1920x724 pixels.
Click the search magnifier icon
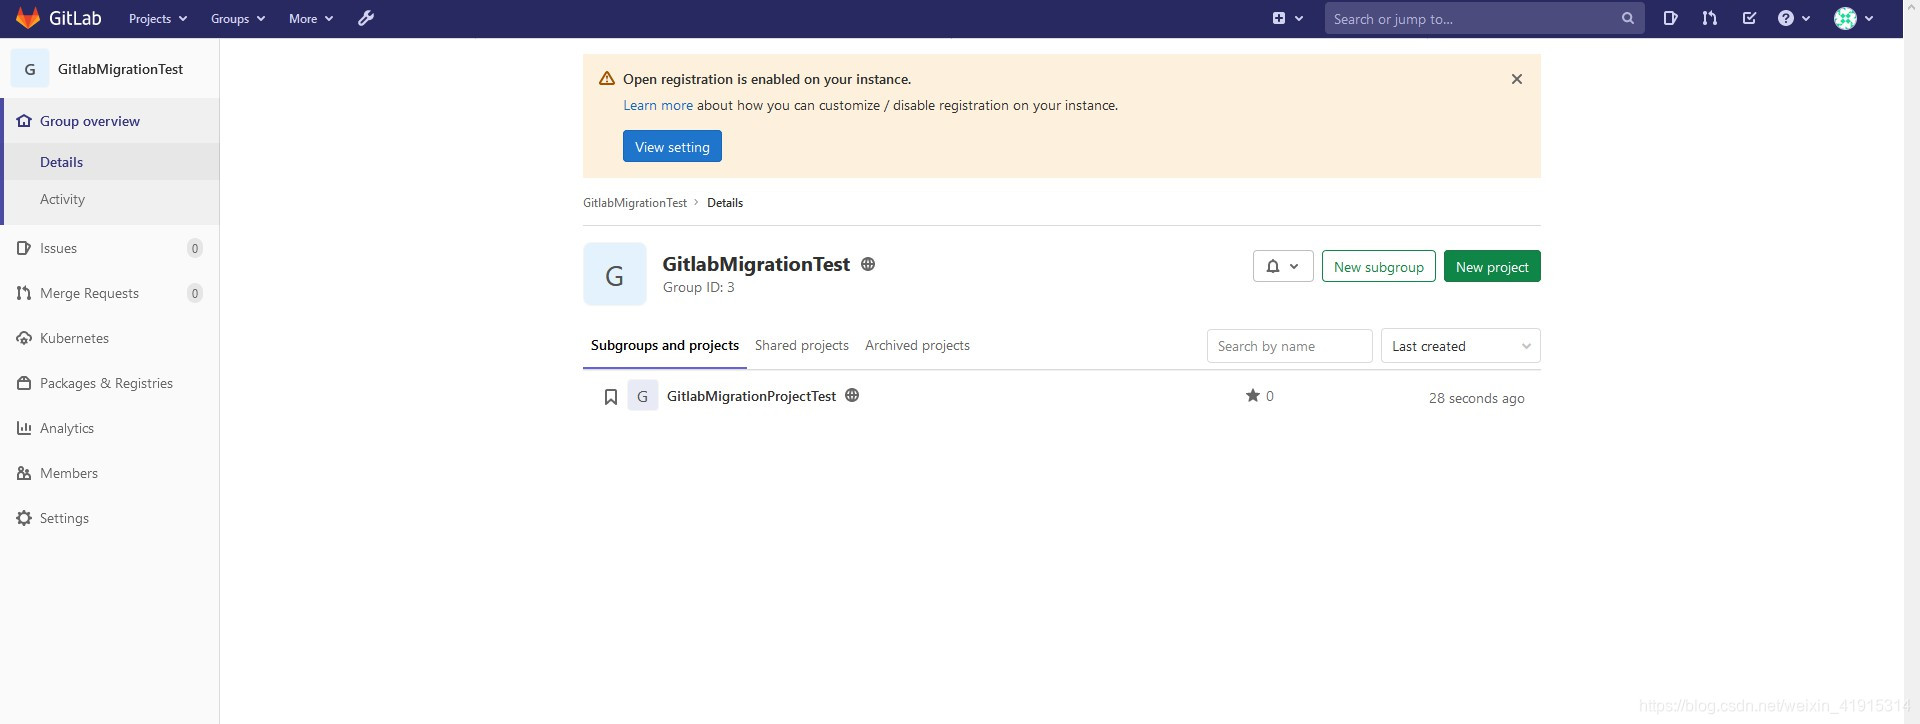1628,18
